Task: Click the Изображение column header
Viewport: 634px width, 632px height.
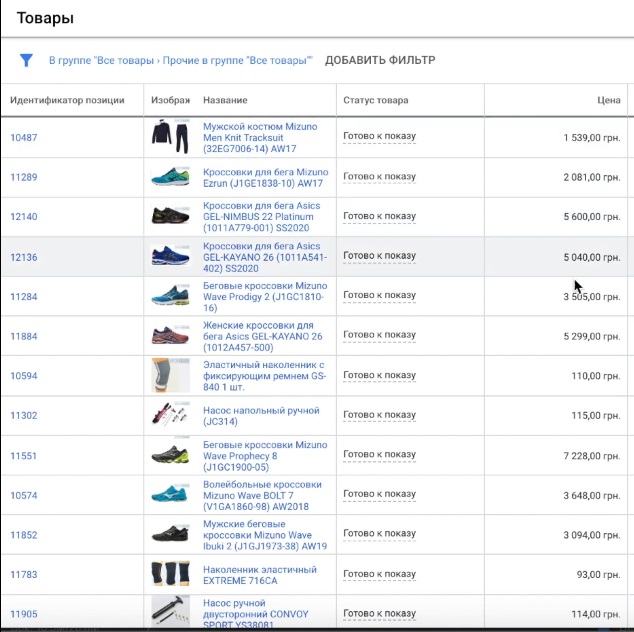Action: click(x=170, y=100)
